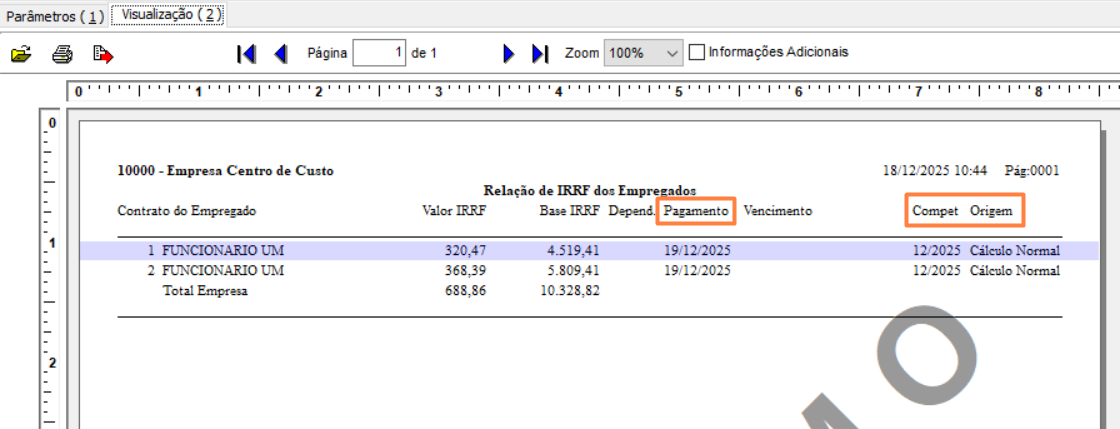Screen dimensions: 1120x429
Task: Select the Visualização (2) tab
Action: tap(168, 16)
